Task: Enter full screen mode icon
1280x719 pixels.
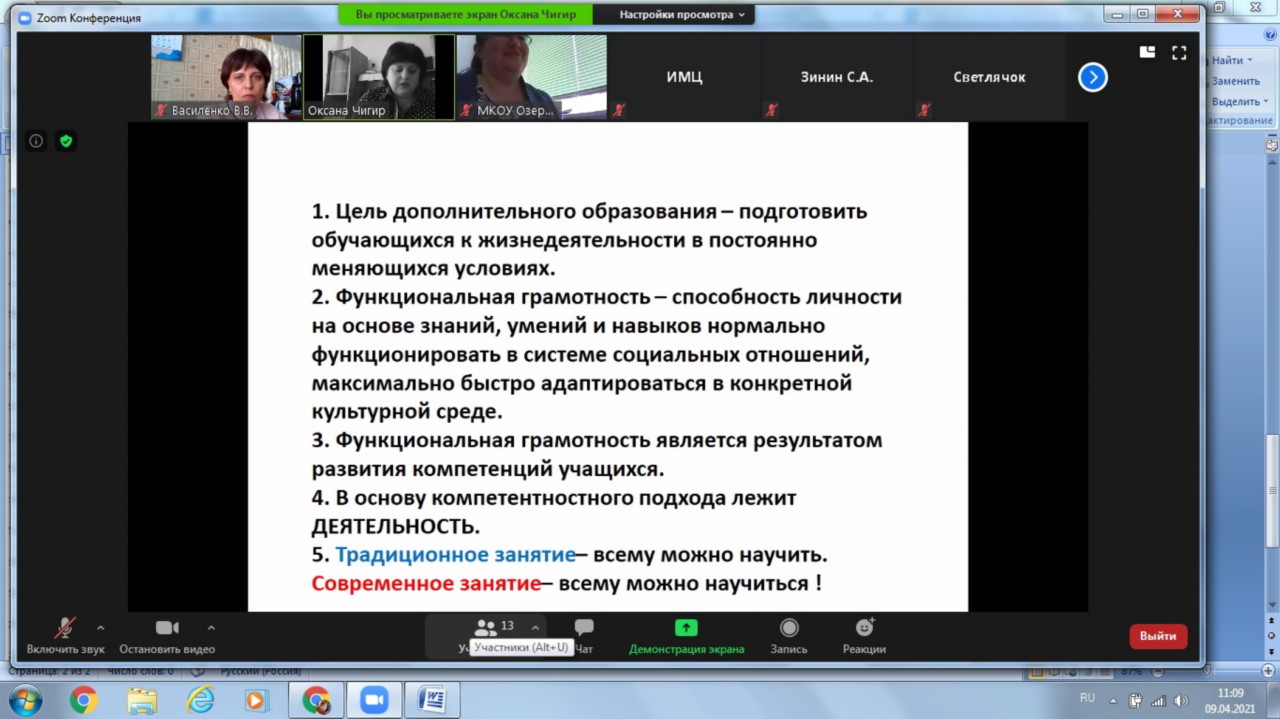Action: pyautogui.click(x=1179, y=53)
